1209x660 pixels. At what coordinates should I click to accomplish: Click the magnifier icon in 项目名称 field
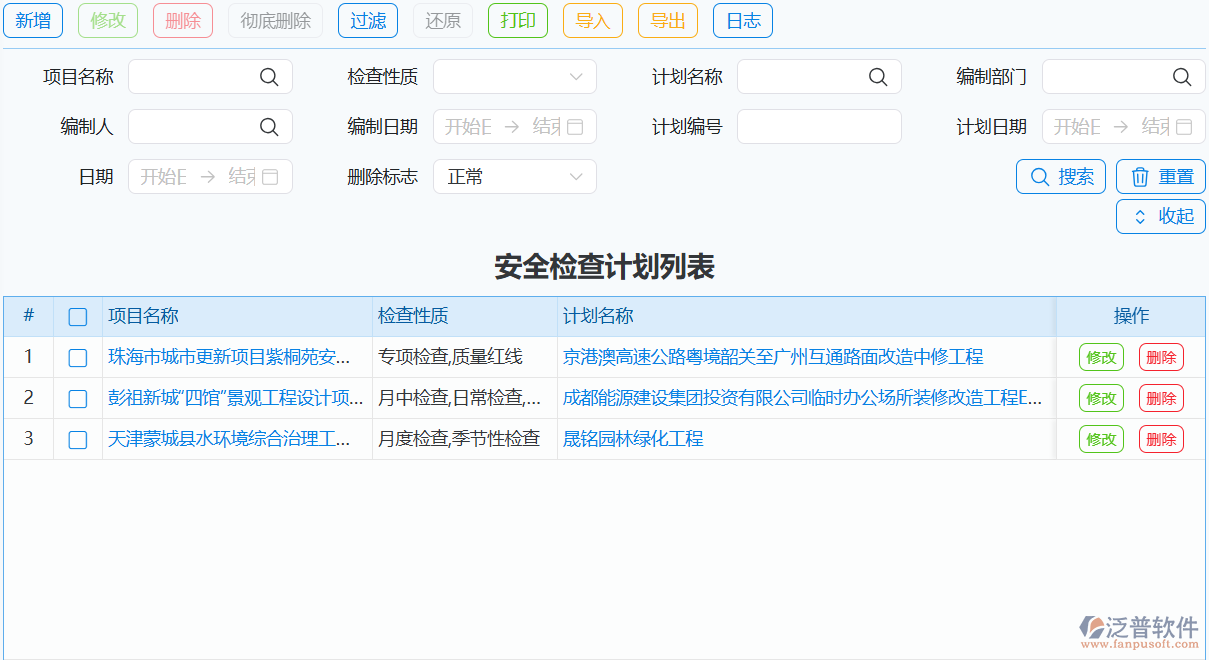tap(269, 76)
